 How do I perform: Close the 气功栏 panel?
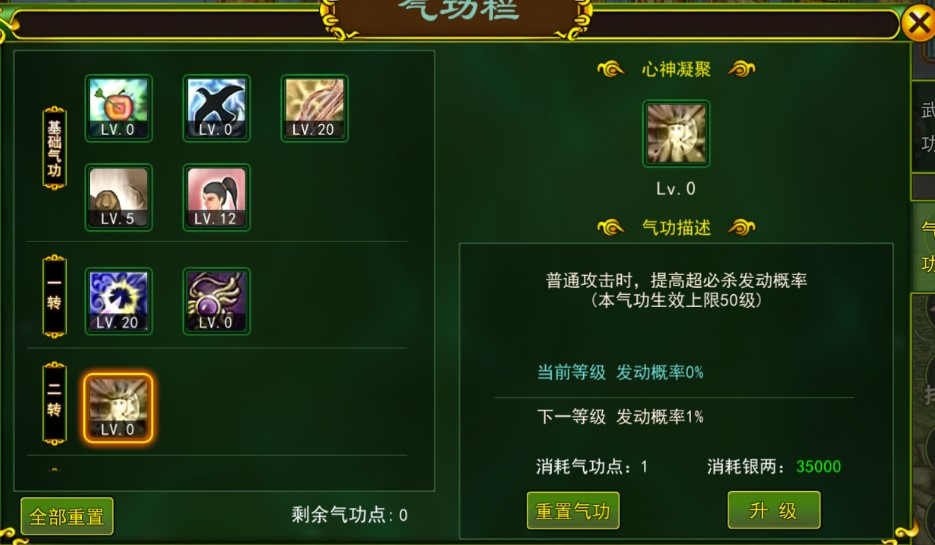pyautogui.click(x=918, y=23)
